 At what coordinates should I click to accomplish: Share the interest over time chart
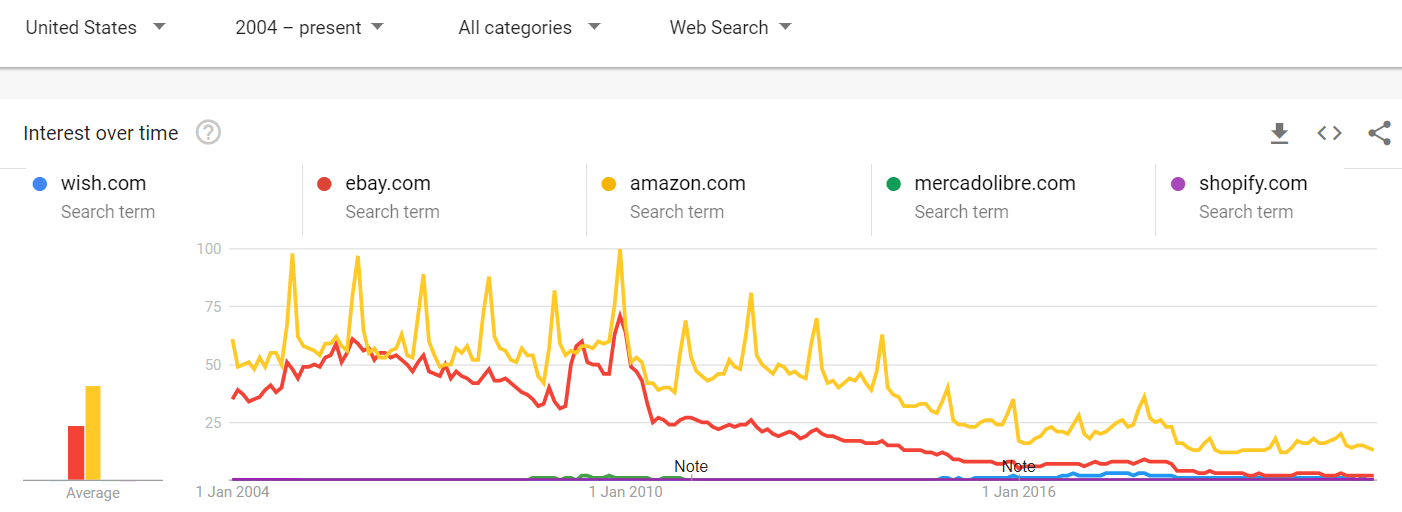coord(1379,133)
